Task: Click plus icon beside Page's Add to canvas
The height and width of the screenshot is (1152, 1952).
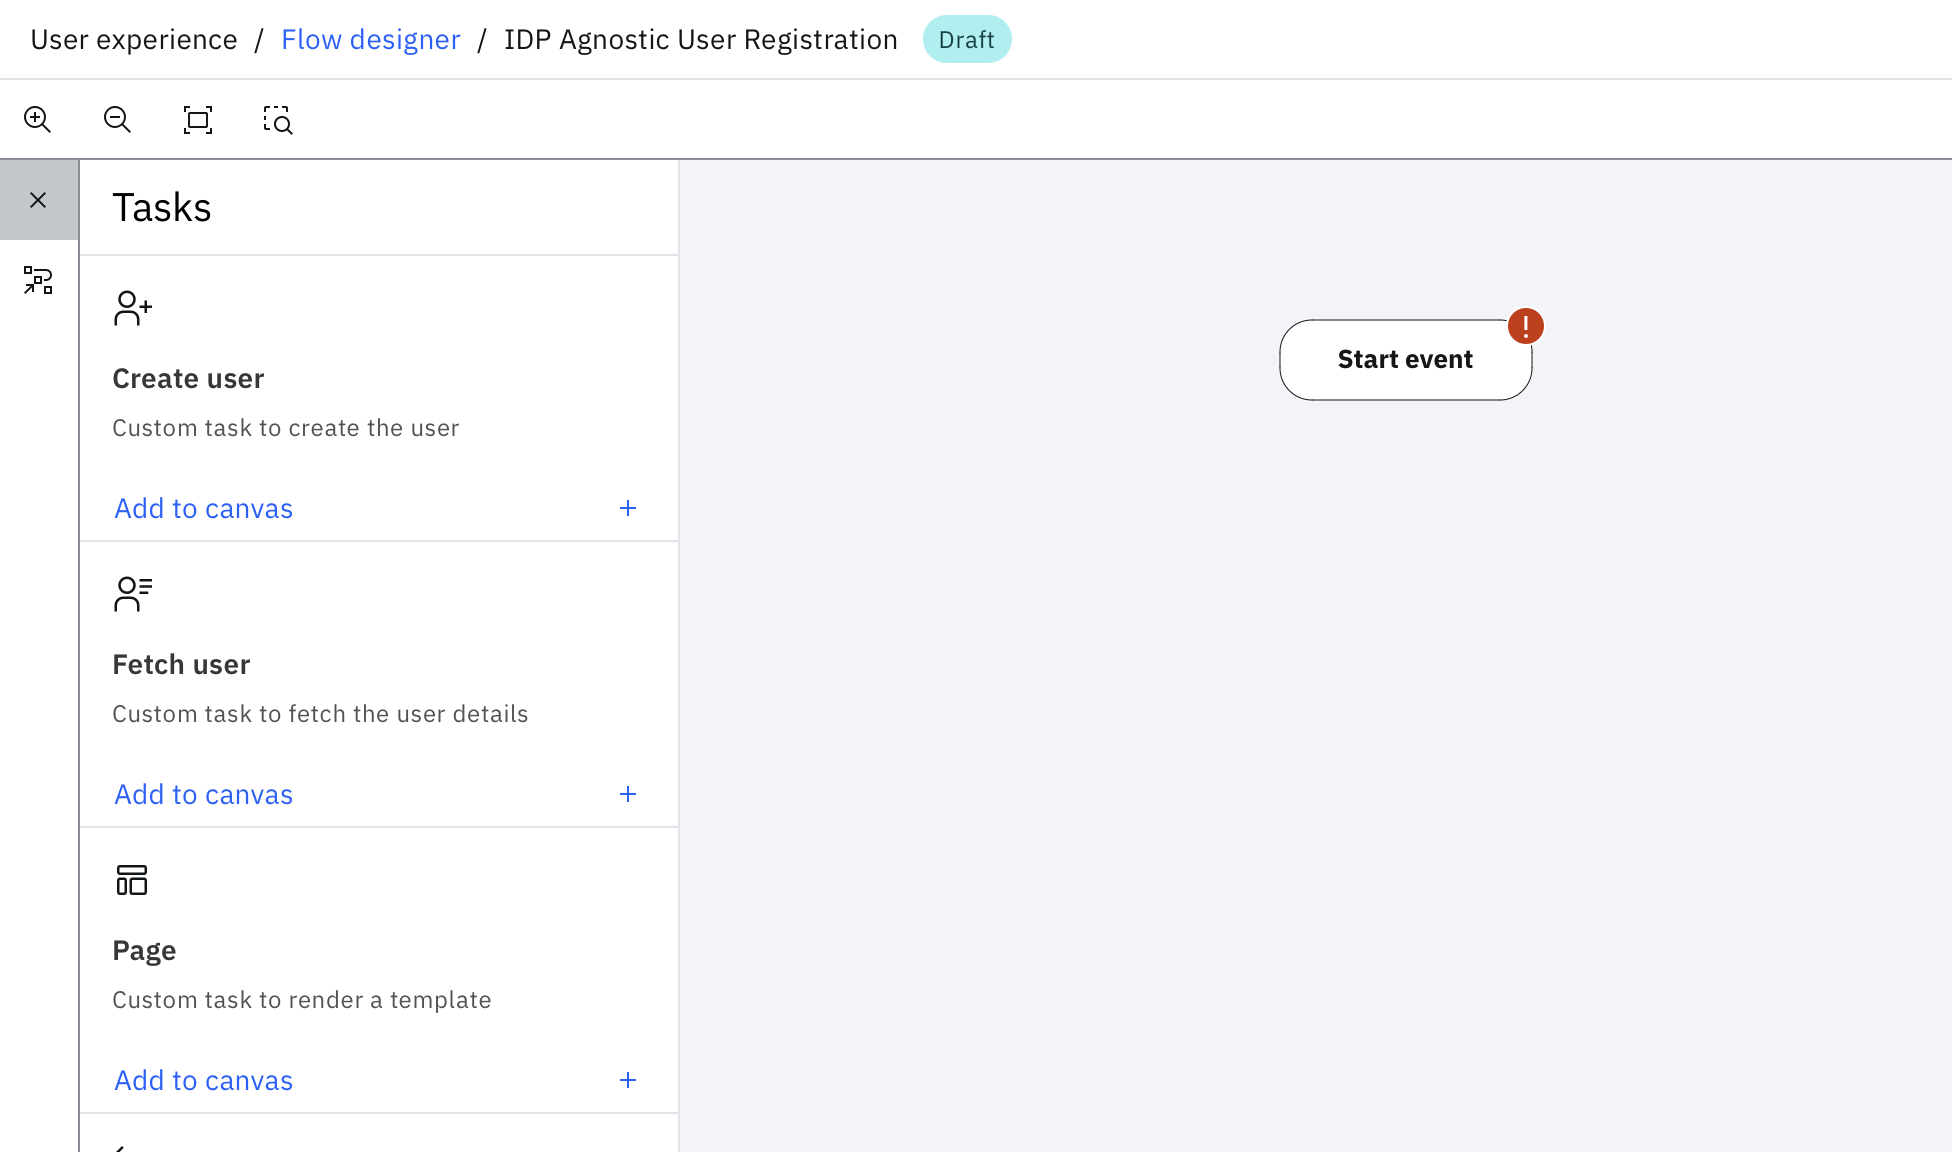Action: (628, 1080)
